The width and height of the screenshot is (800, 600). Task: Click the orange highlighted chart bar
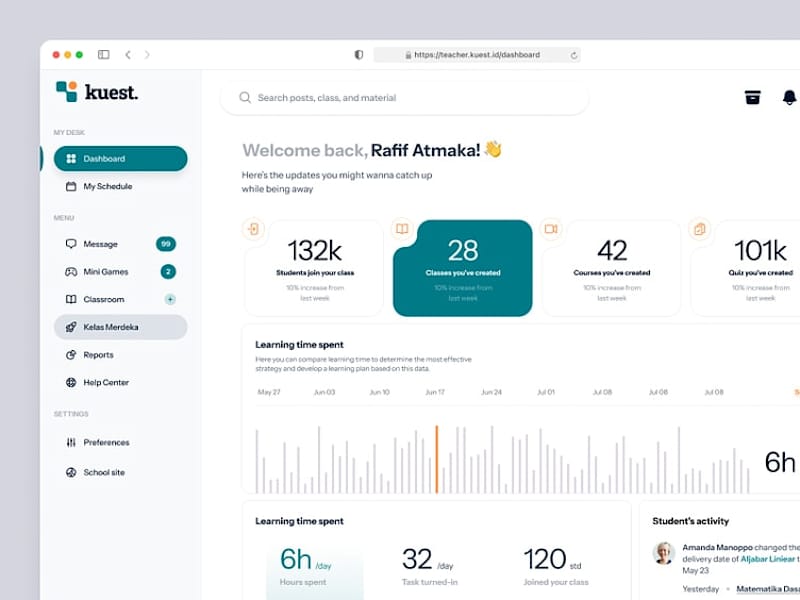[437, 459]
